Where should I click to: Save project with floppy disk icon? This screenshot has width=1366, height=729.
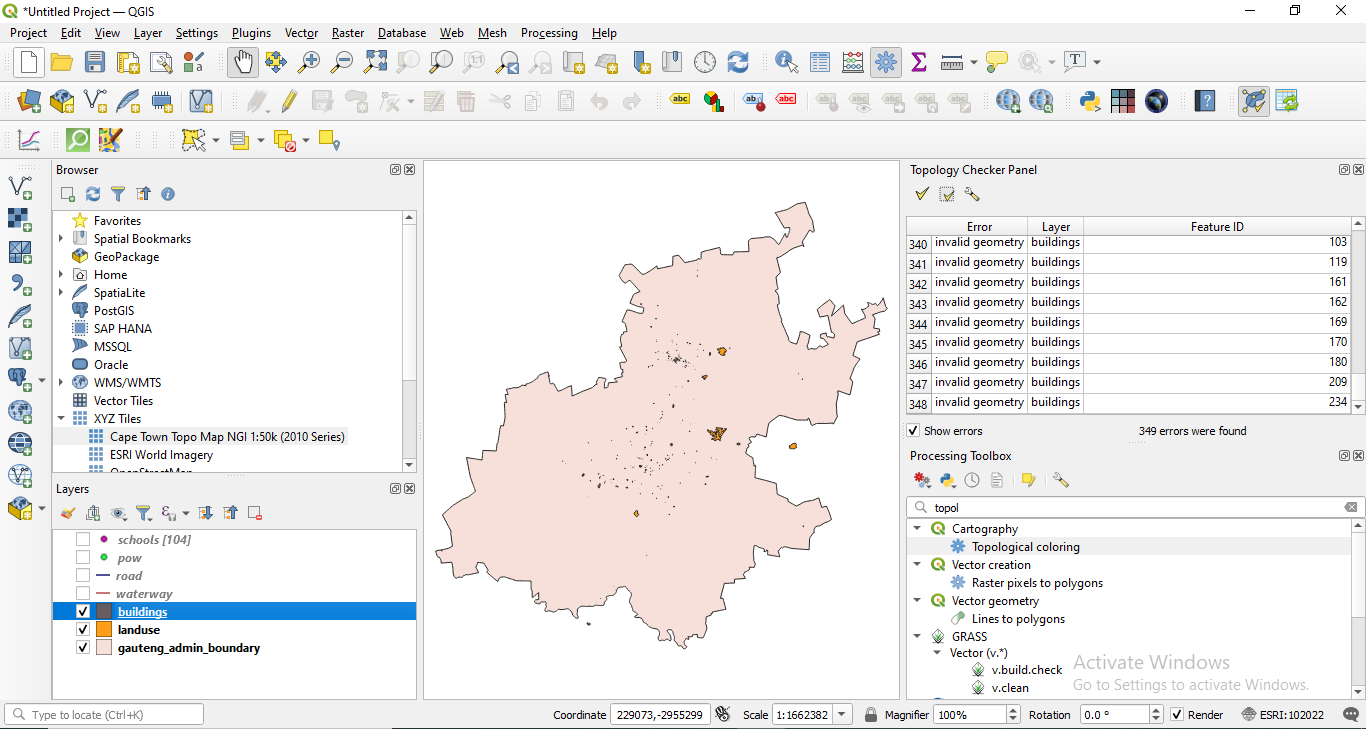[95, 62]
